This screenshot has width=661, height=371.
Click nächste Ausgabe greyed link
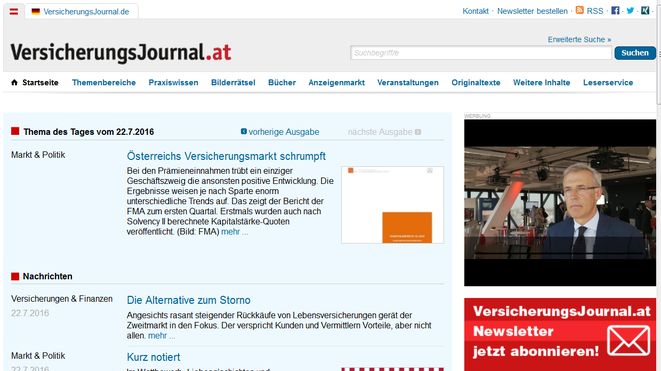coord(380,132)
